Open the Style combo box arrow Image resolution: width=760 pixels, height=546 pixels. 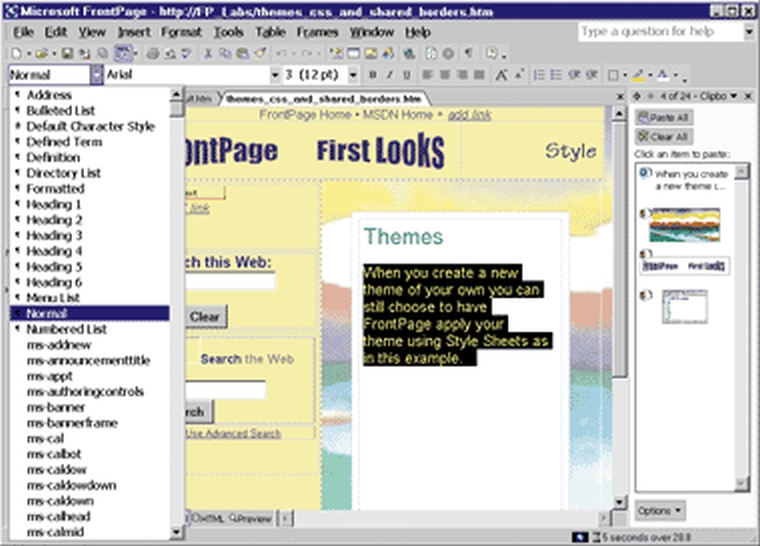pyautogui.click(x=97, y=75)
